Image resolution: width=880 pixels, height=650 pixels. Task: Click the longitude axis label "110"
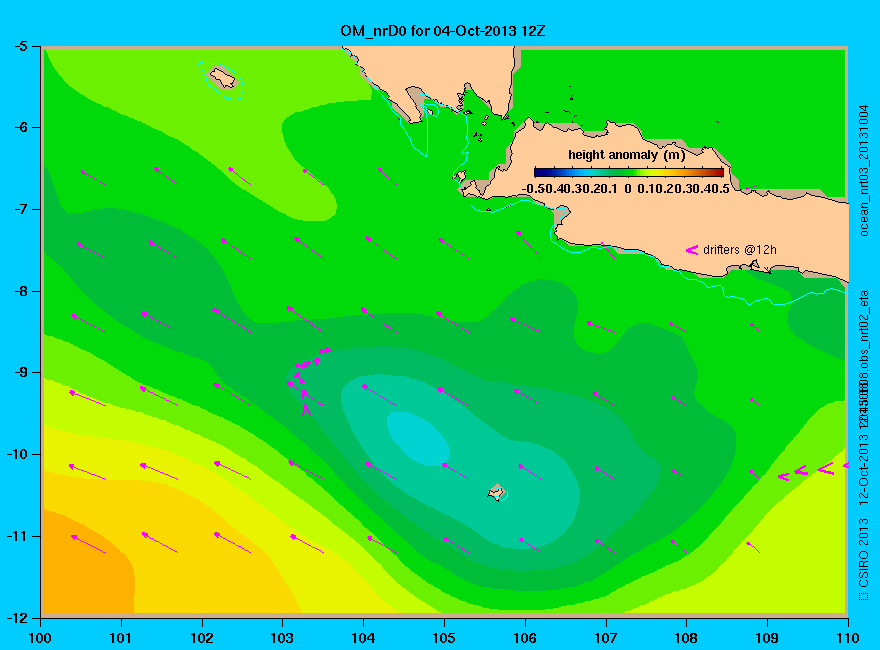coord(848,638)
